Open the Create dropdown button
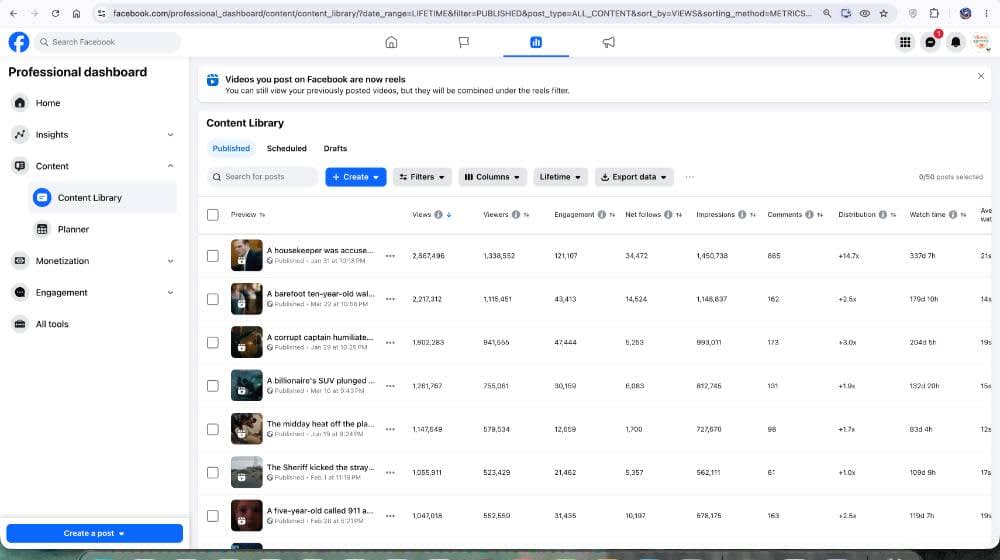 [x=355, y=177]
